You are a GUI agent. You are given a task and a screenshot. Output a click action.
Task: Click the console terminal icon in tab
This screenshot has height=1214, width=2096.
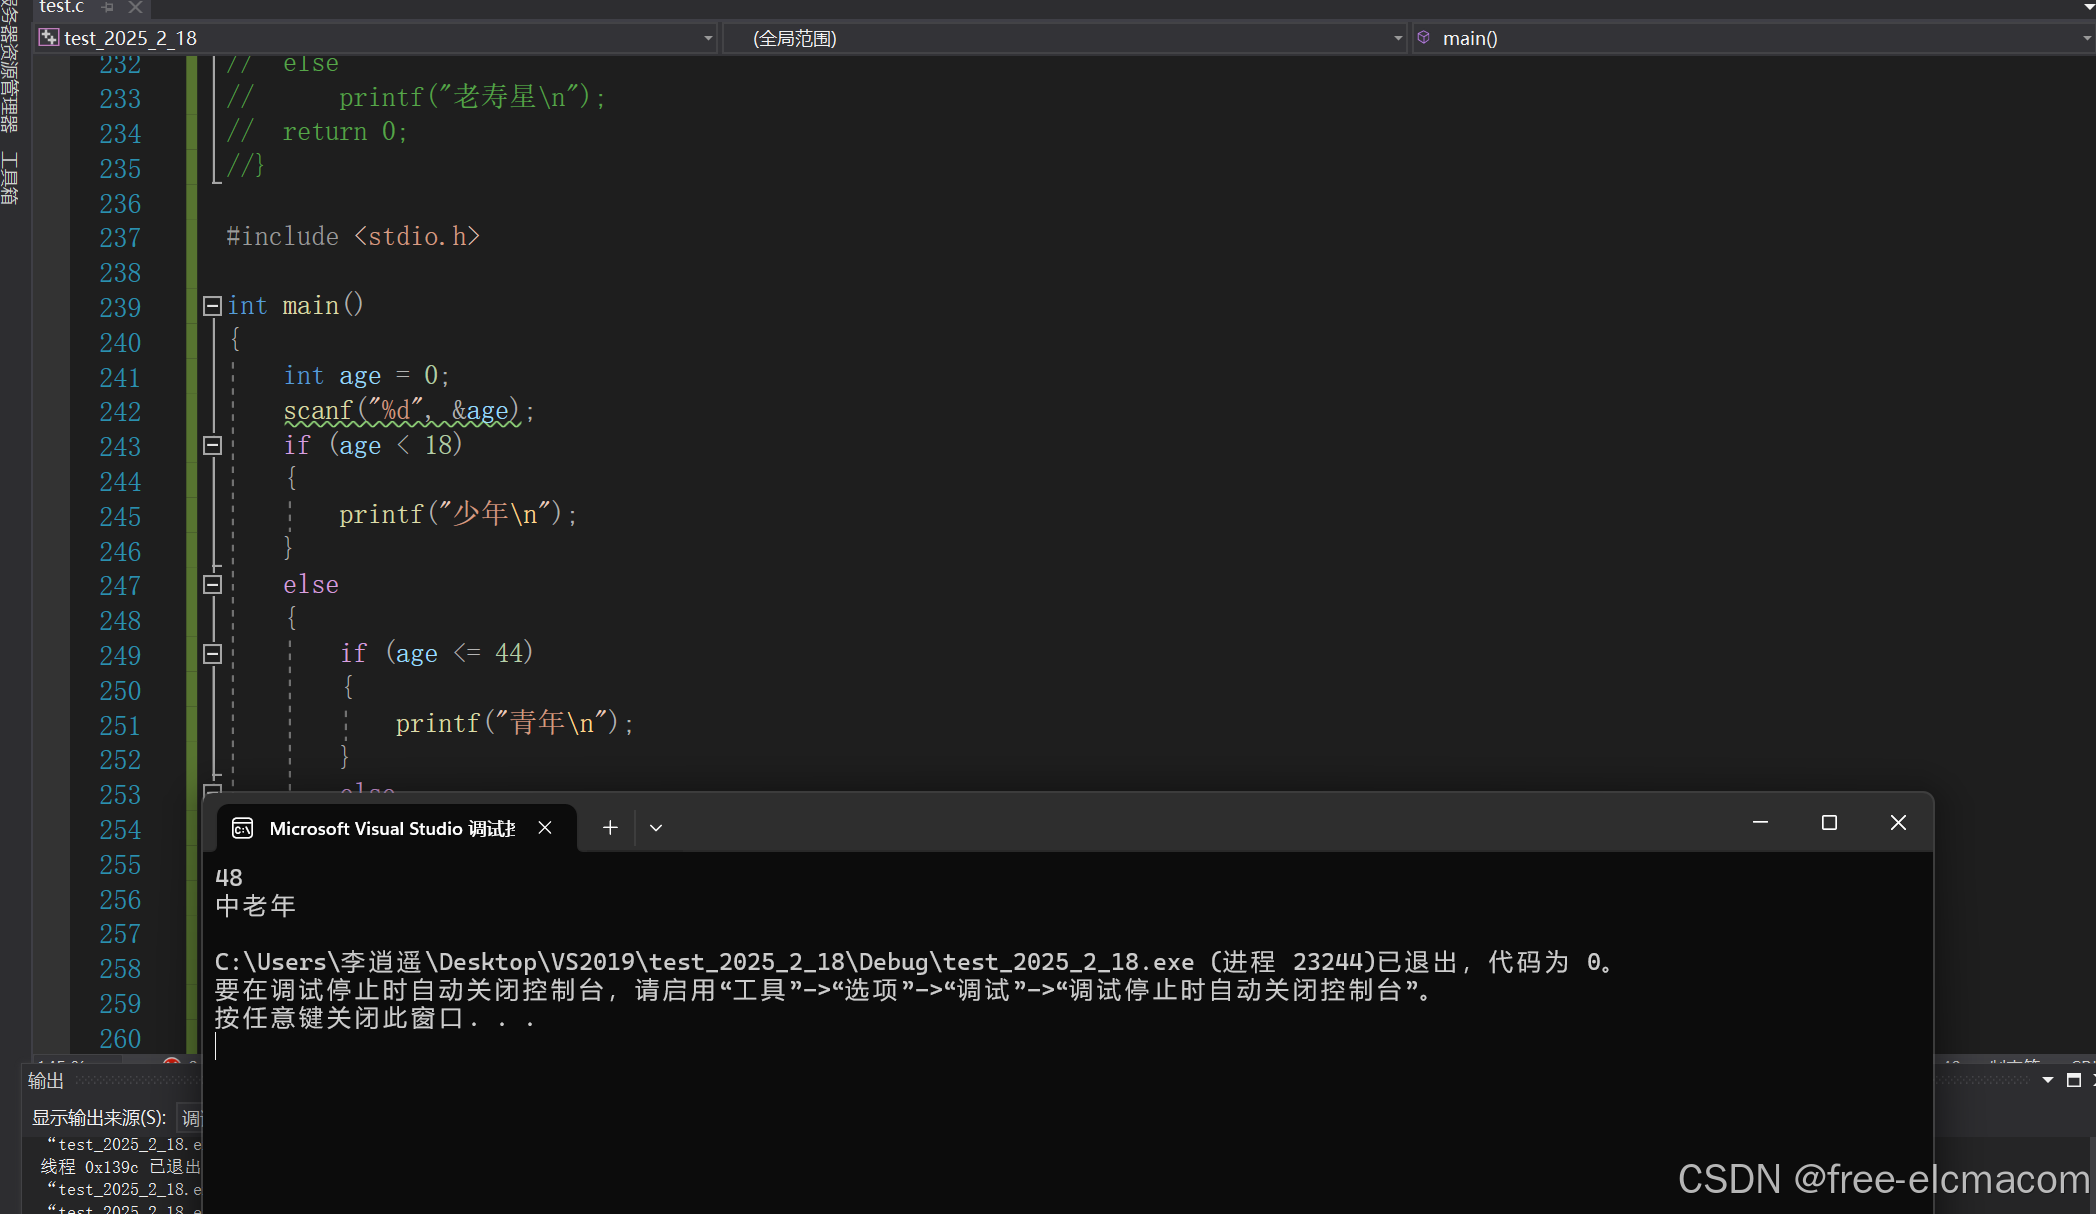point(242,828)
